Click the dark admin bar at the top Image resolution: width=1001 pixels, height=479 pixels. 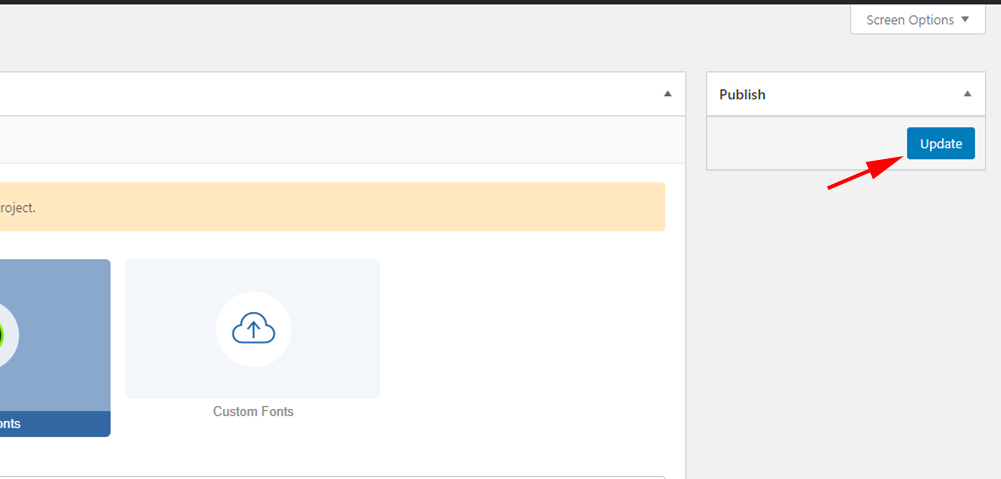(x=500, y=2)
